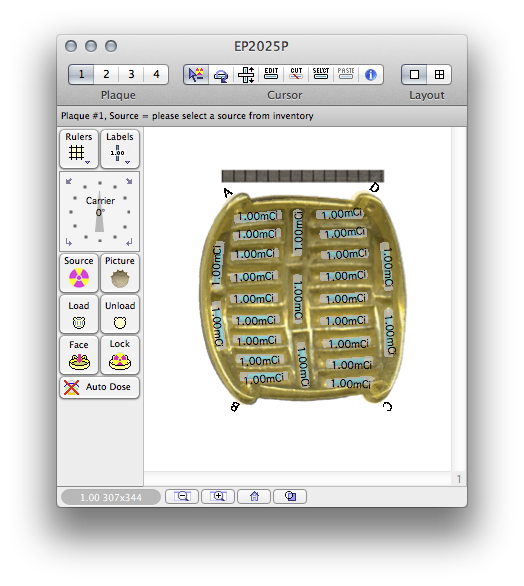Click the Carrier angle dial
524x586 pixels.
(x=99, y=212)
